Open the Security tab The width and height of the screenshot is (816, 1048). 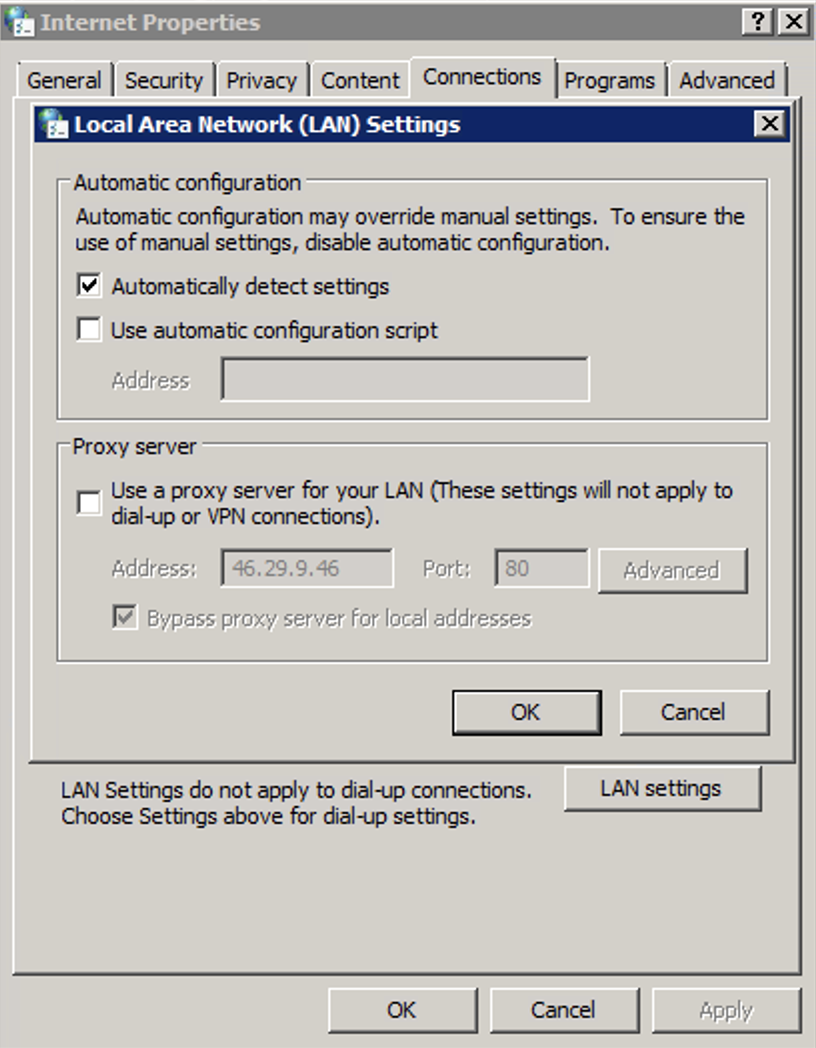click(x=163, y=80)
